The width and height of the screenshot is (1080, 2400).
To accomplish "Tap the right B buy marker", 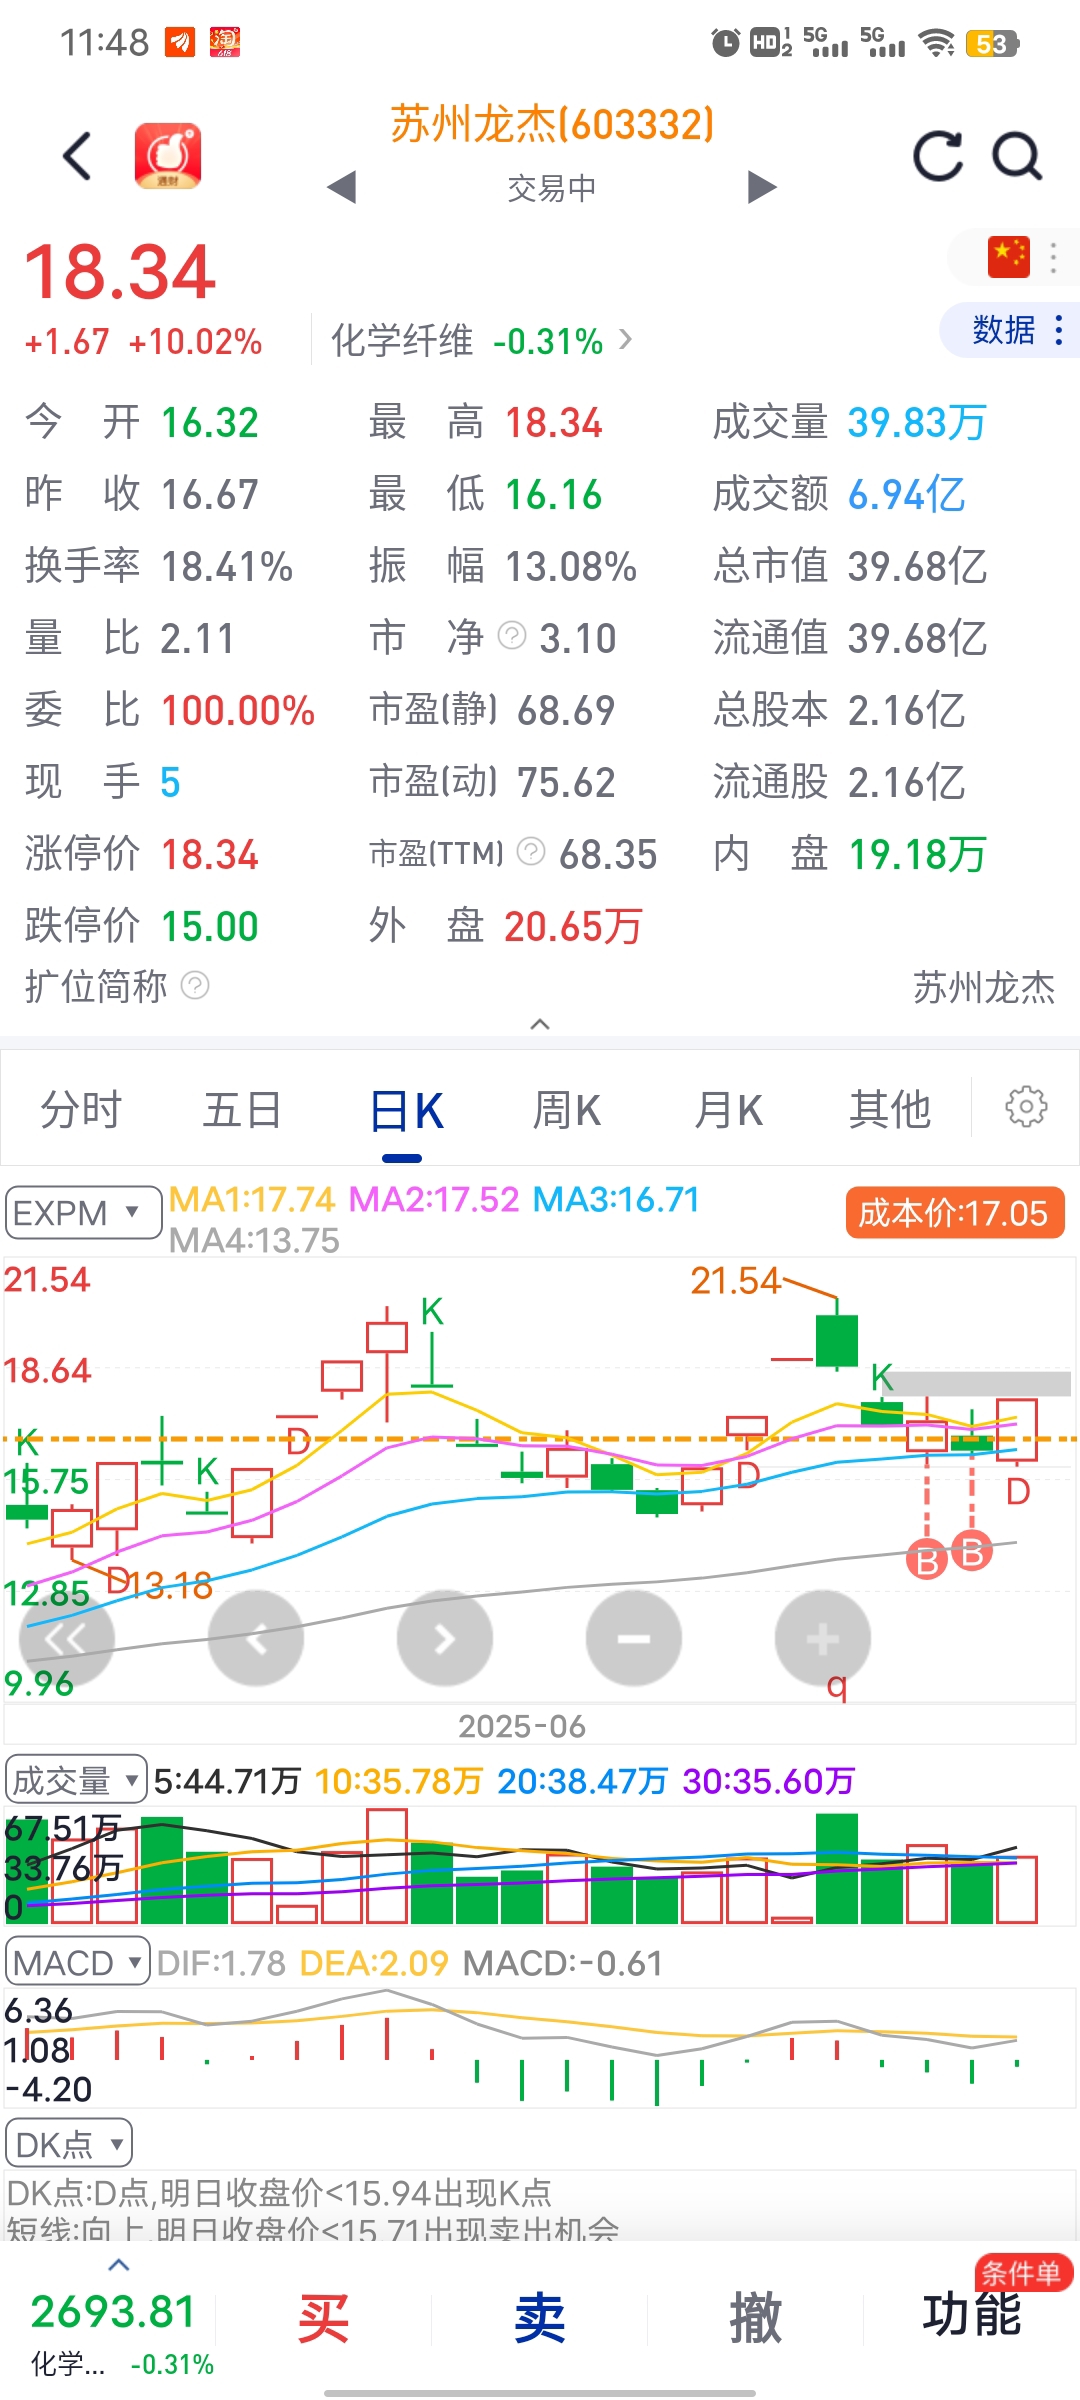I will pos(971,1552).
